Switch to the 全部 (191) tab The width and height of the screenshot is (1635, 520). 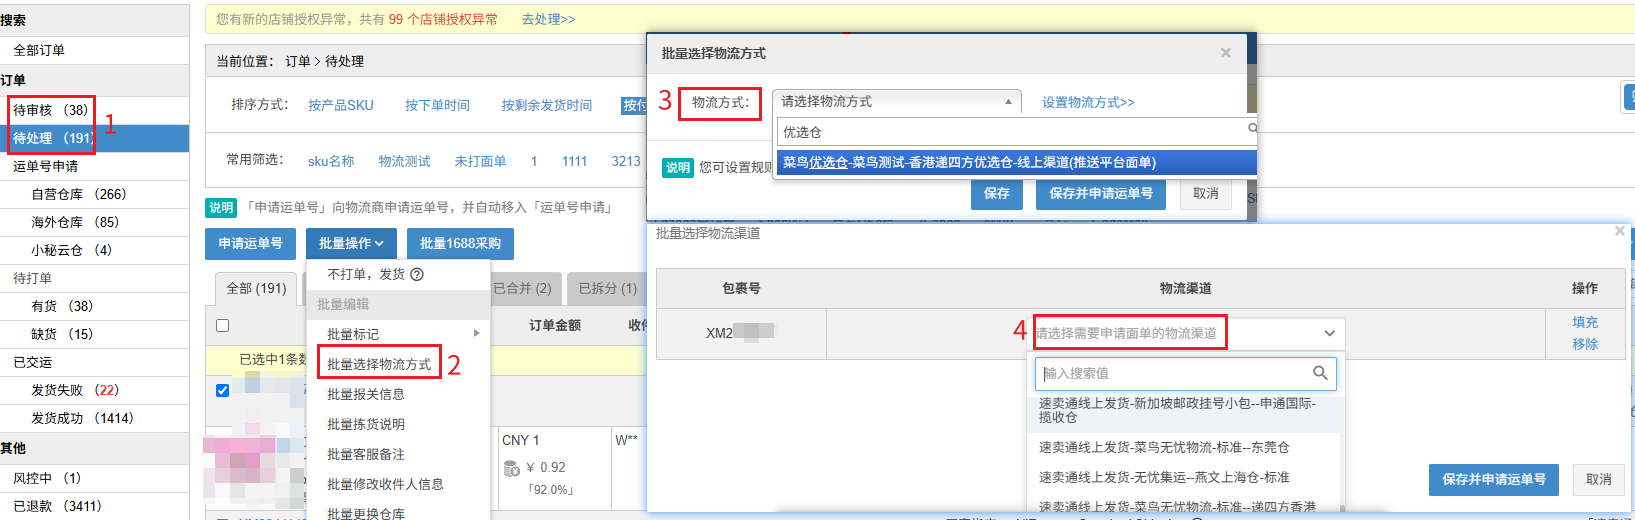tap(256, 288)
